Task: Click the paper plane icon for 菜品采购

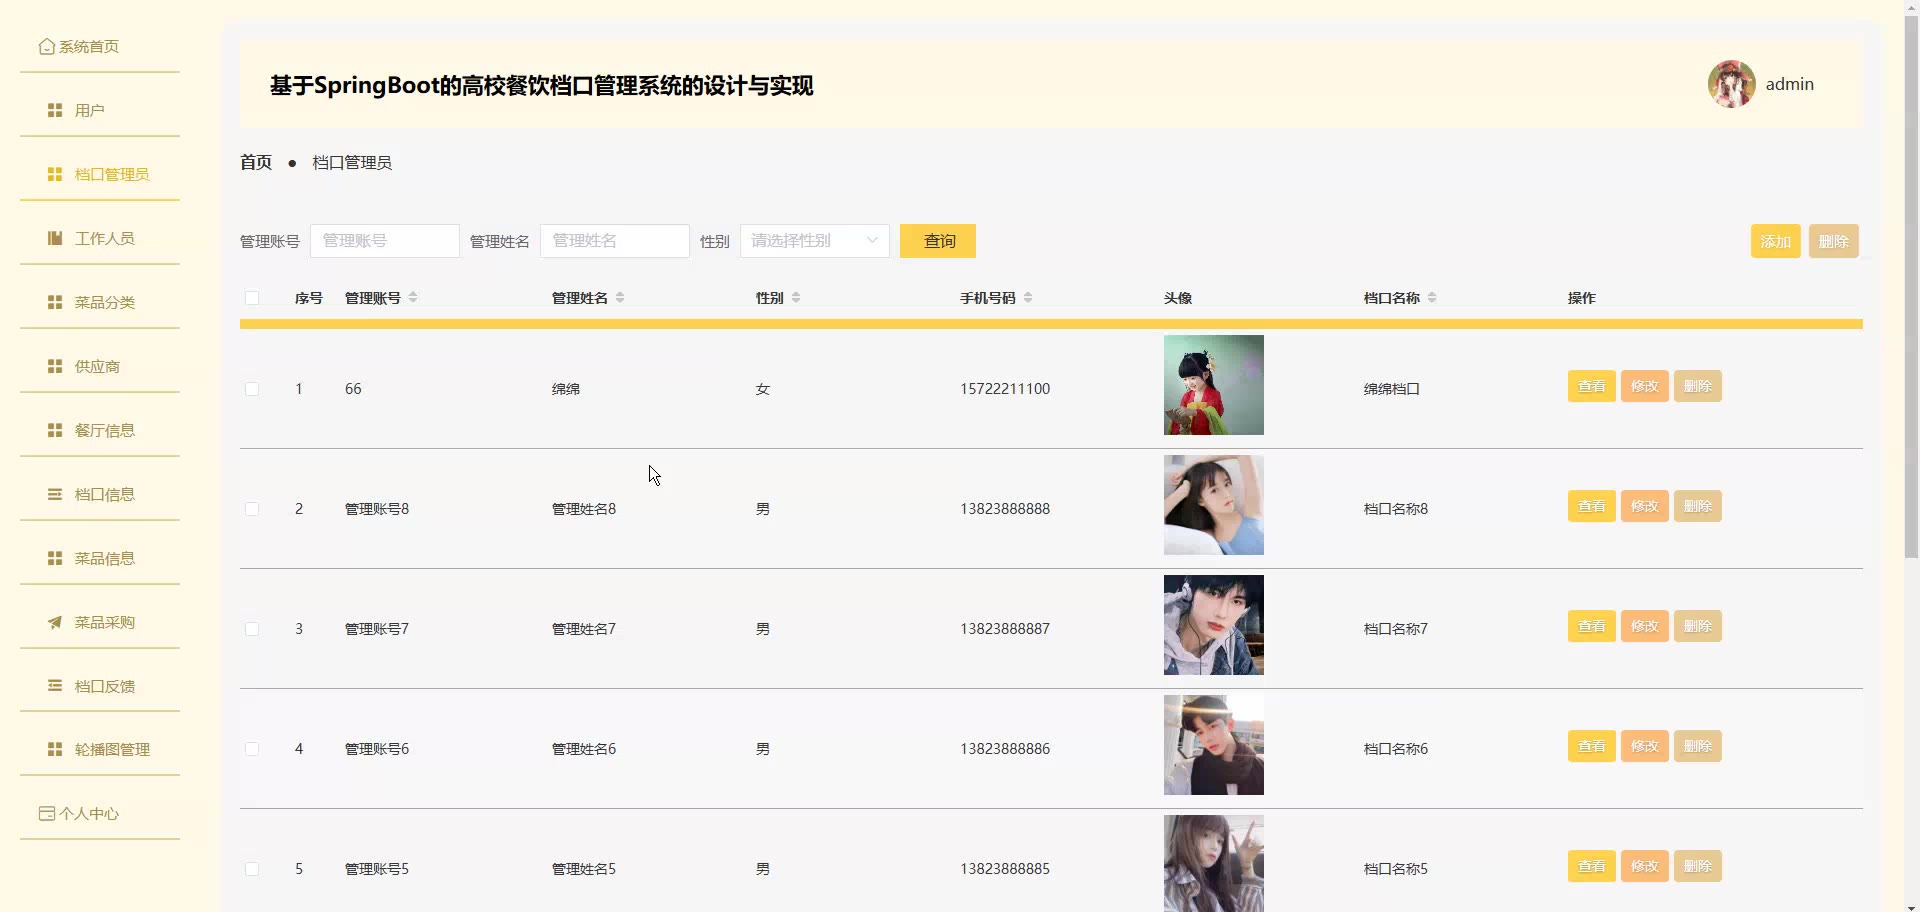Action: 55,622
